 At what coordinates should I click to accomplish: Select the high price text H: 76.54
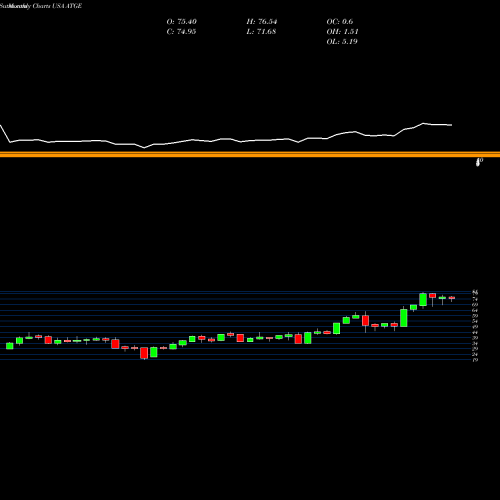tap(262, 22)
